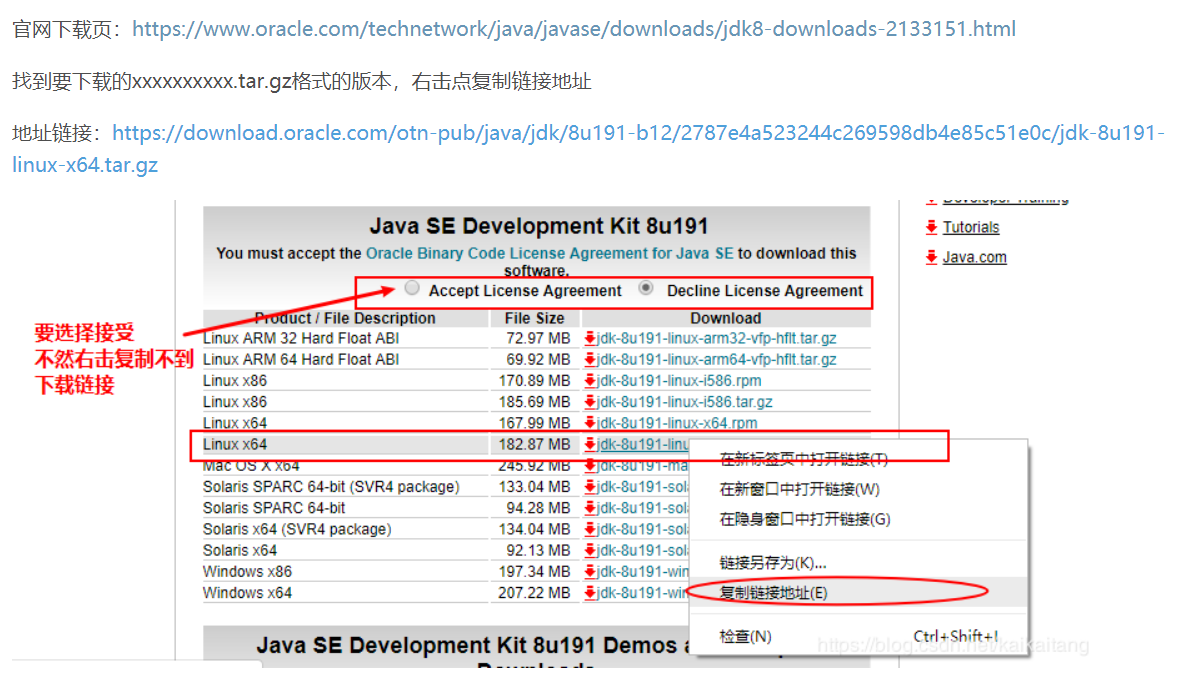
Task: Click the highlighted Linux x64 table row
Action: point(400,443)
